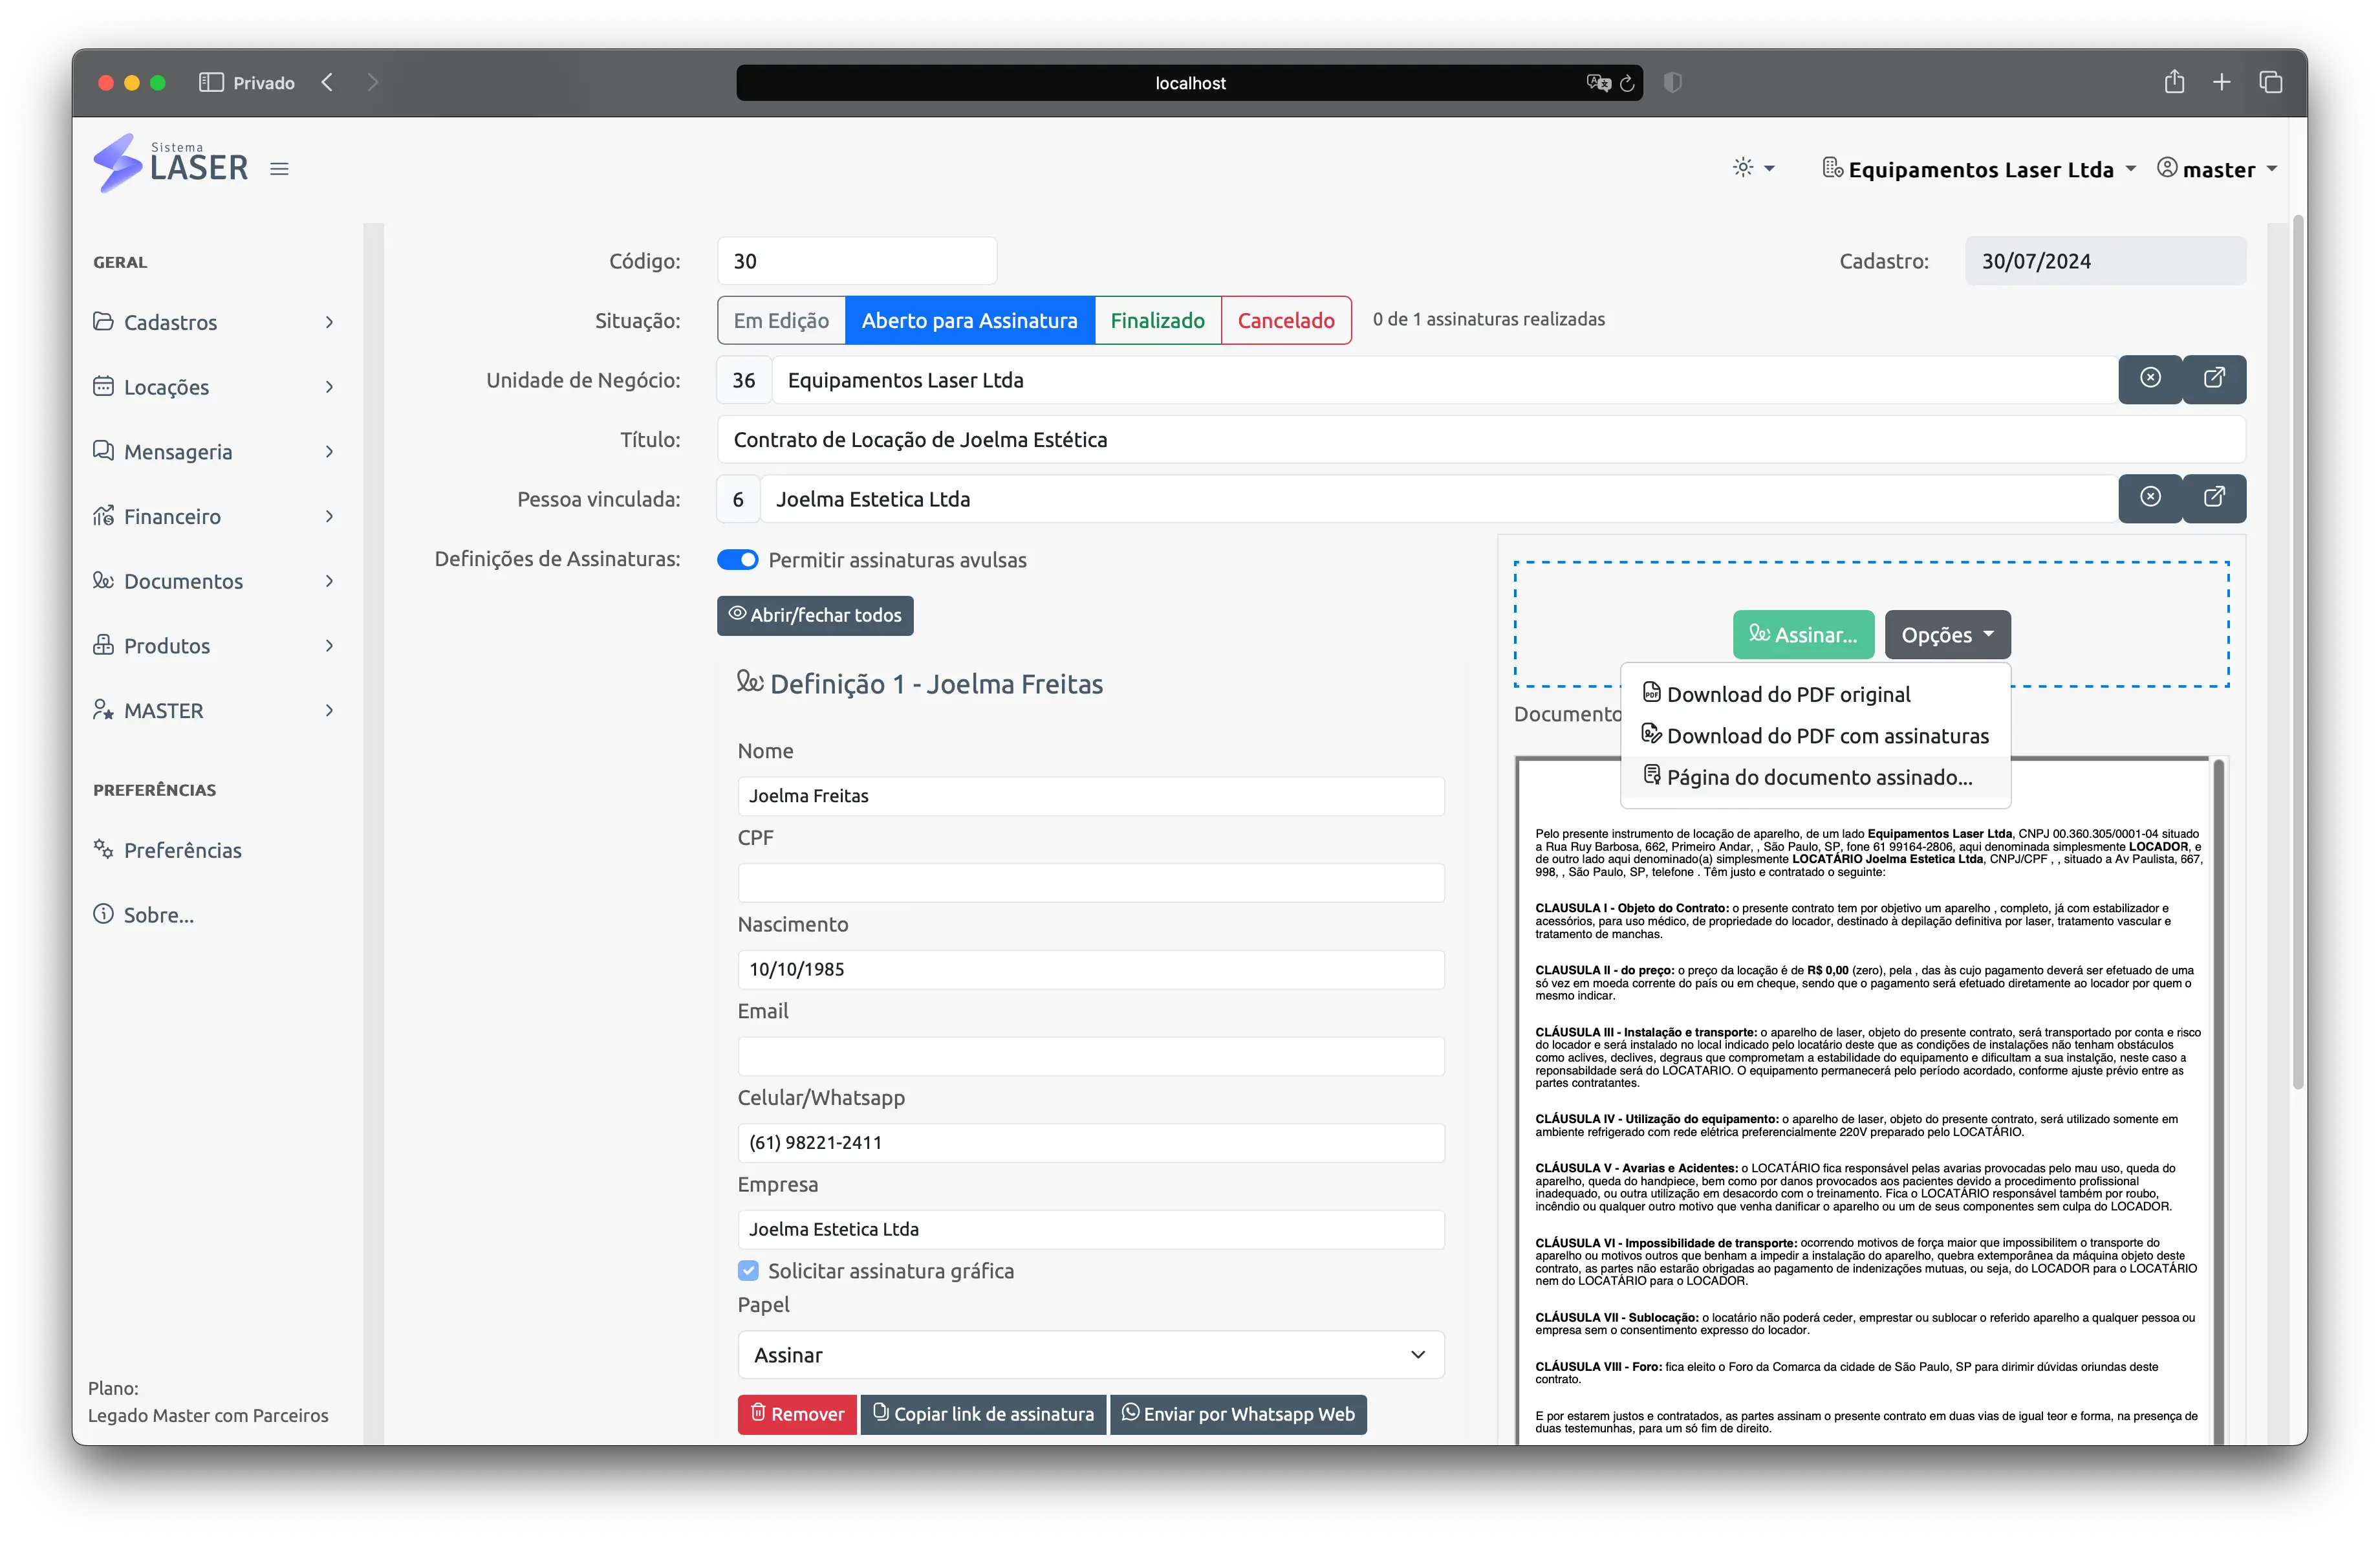
Task: Click the tab overview icon
Action: [2270, 82]
